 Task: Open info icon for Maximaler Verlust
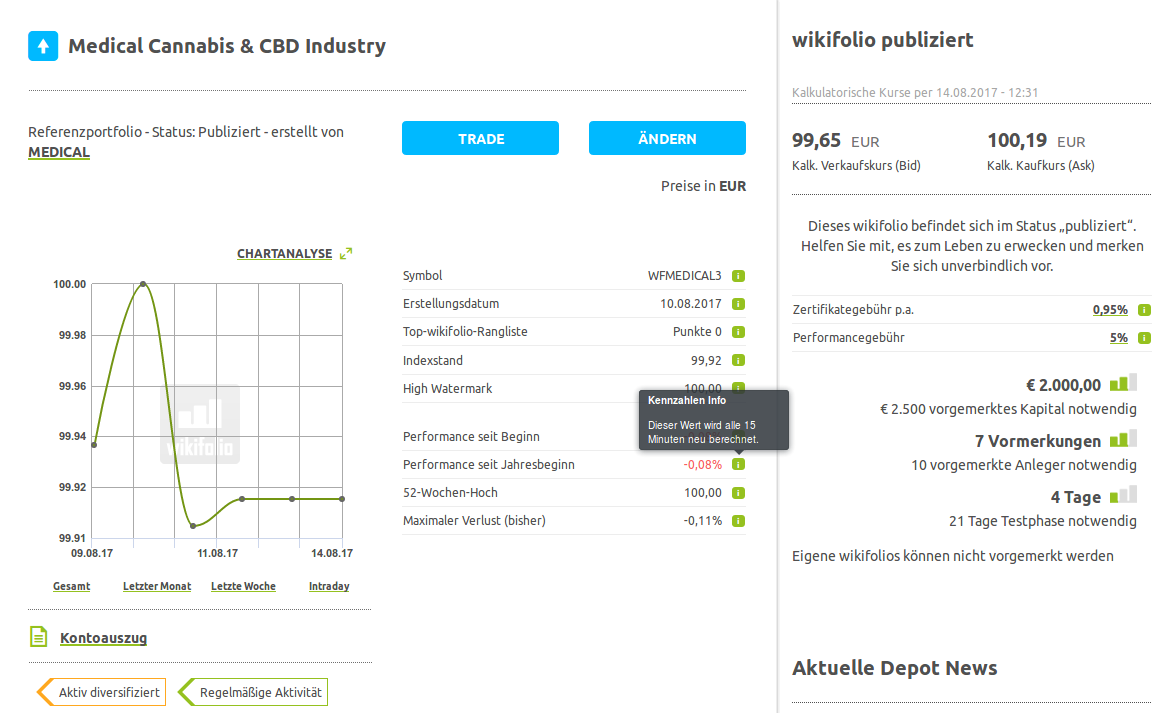click(738, 521)
